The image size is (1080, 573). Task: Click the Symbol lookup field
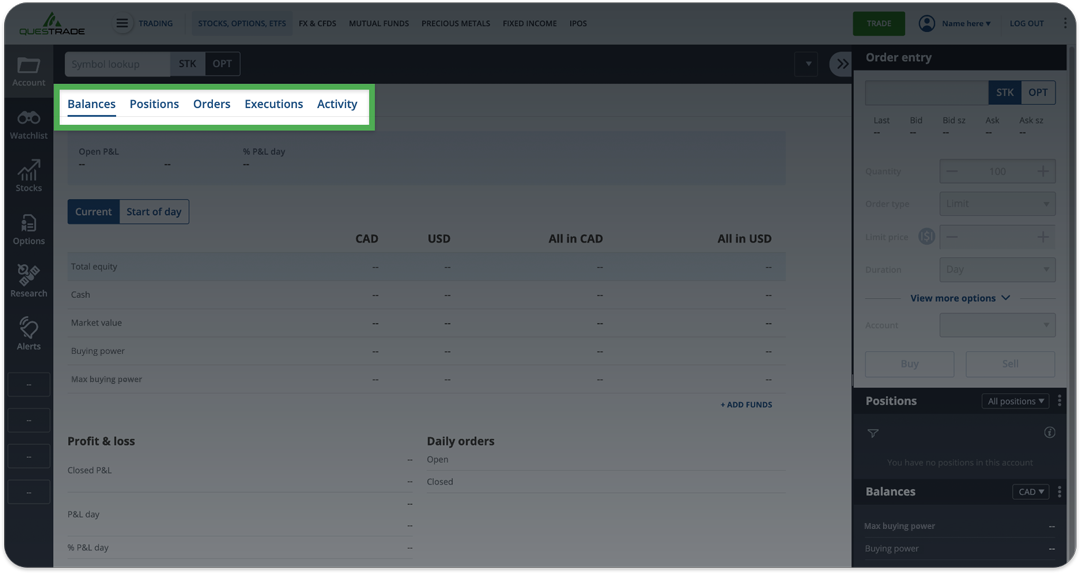(118, 64)
